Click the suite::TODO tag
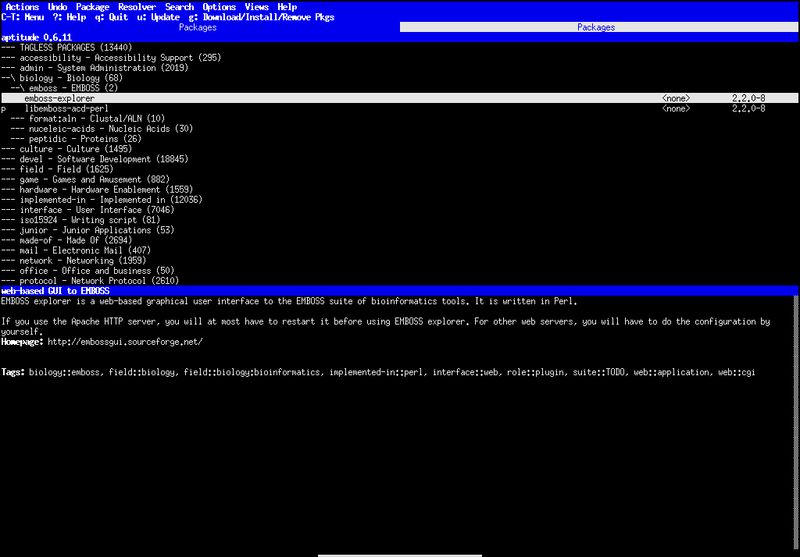800x557 pixels. tap(598, 372)
